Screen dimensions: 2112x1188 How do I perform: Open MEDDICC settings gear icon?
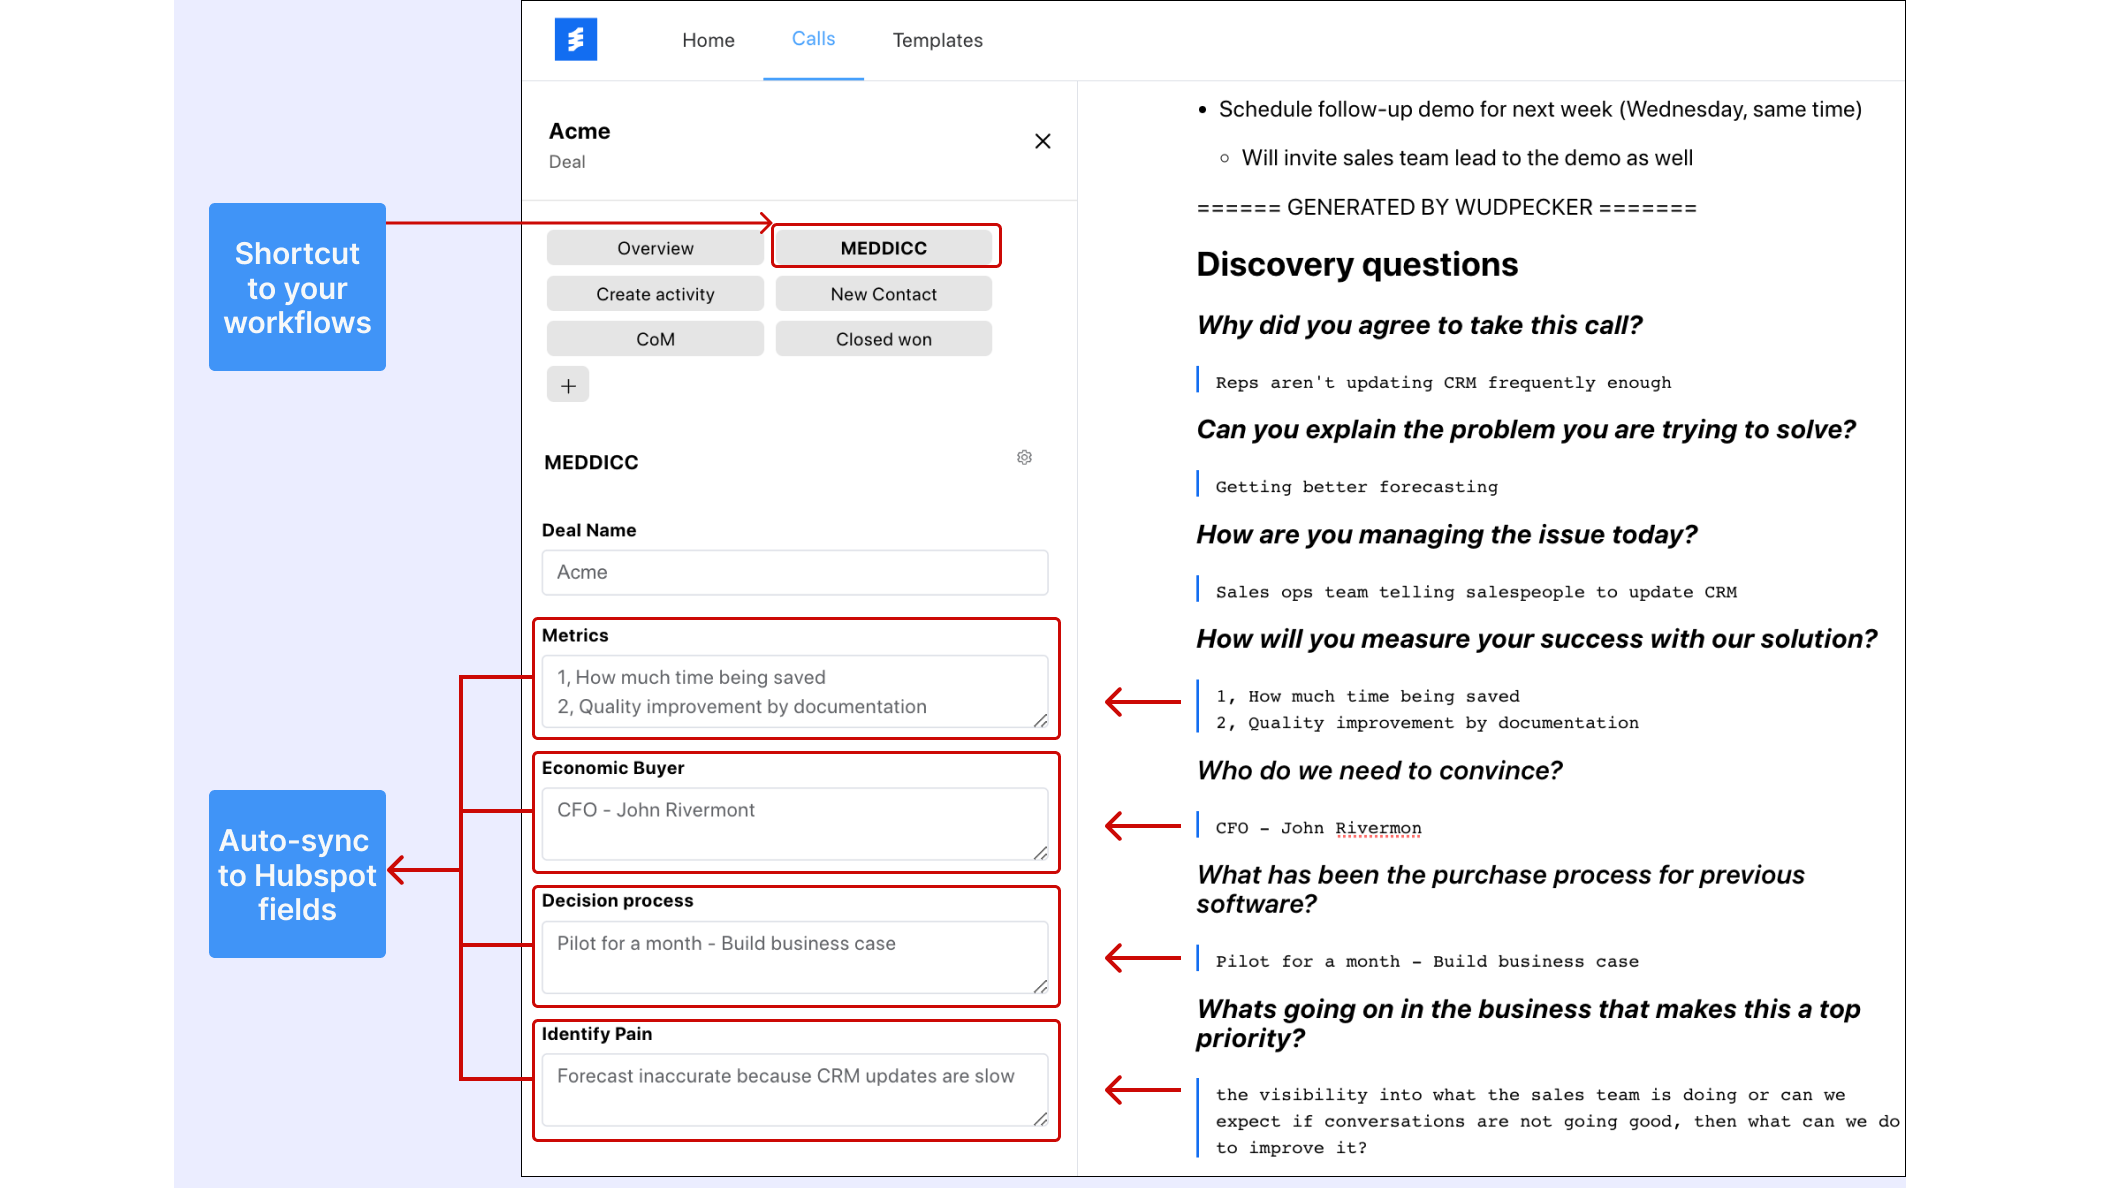(1024, 457)
